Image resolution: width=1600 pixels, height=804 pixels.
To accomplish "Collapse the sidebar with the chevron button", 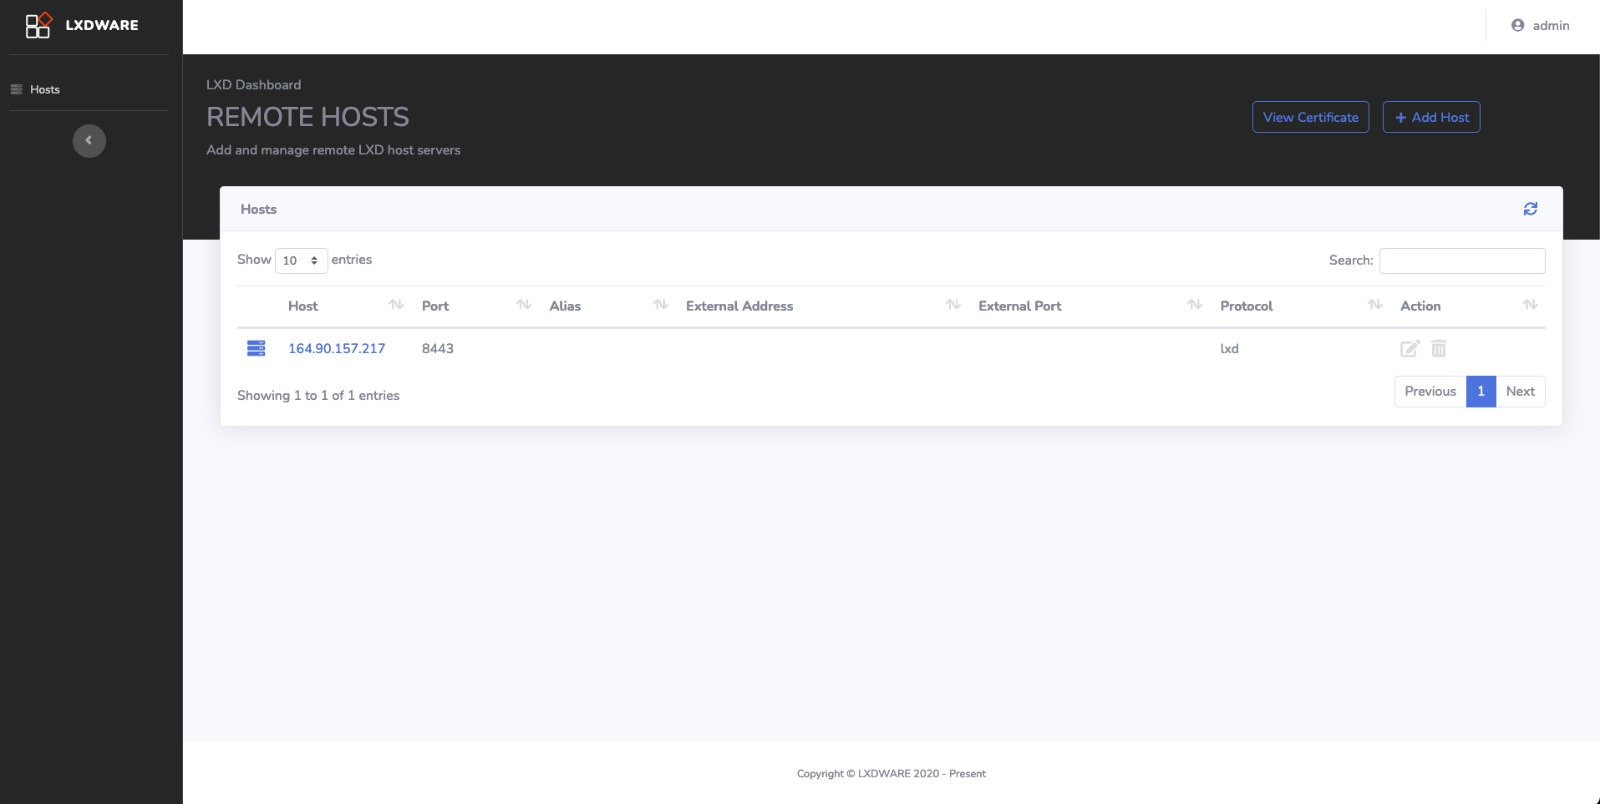I will [89, 141].
